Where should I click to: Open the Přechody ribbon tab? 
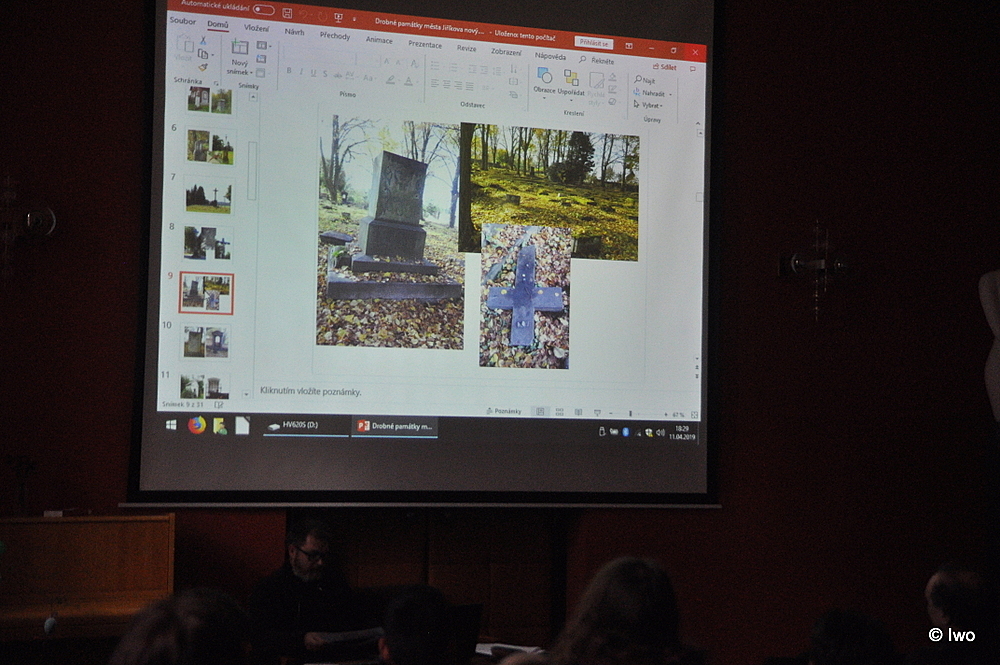[x=335, y=36]
